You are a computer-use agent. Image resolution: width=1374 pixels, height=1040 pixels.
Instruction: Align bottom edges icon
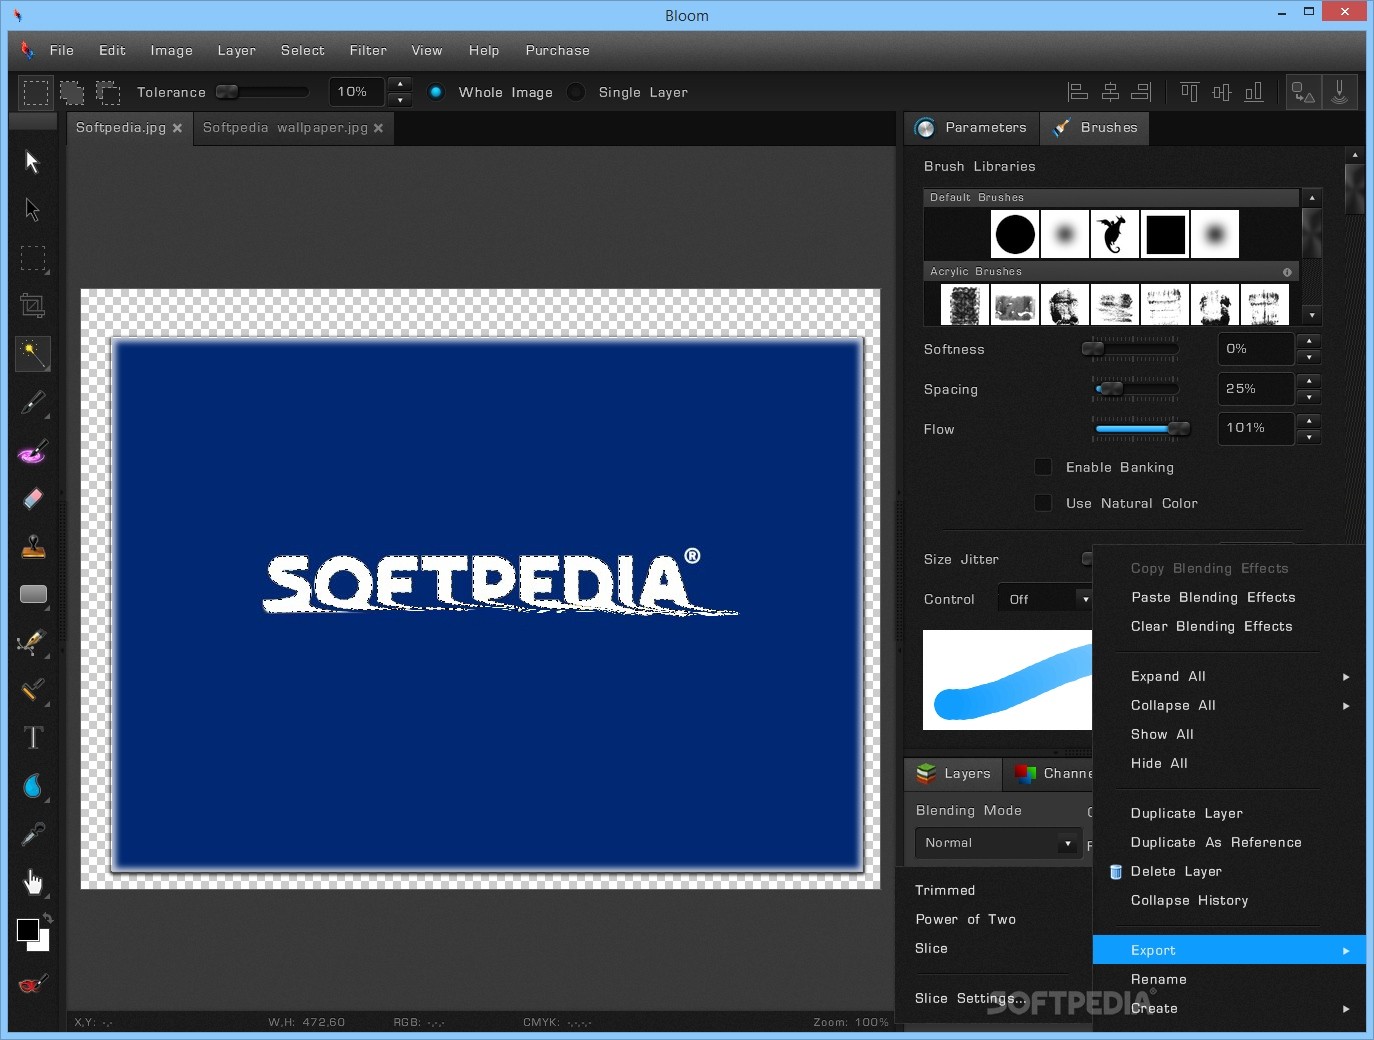[x=1253, y=92]
